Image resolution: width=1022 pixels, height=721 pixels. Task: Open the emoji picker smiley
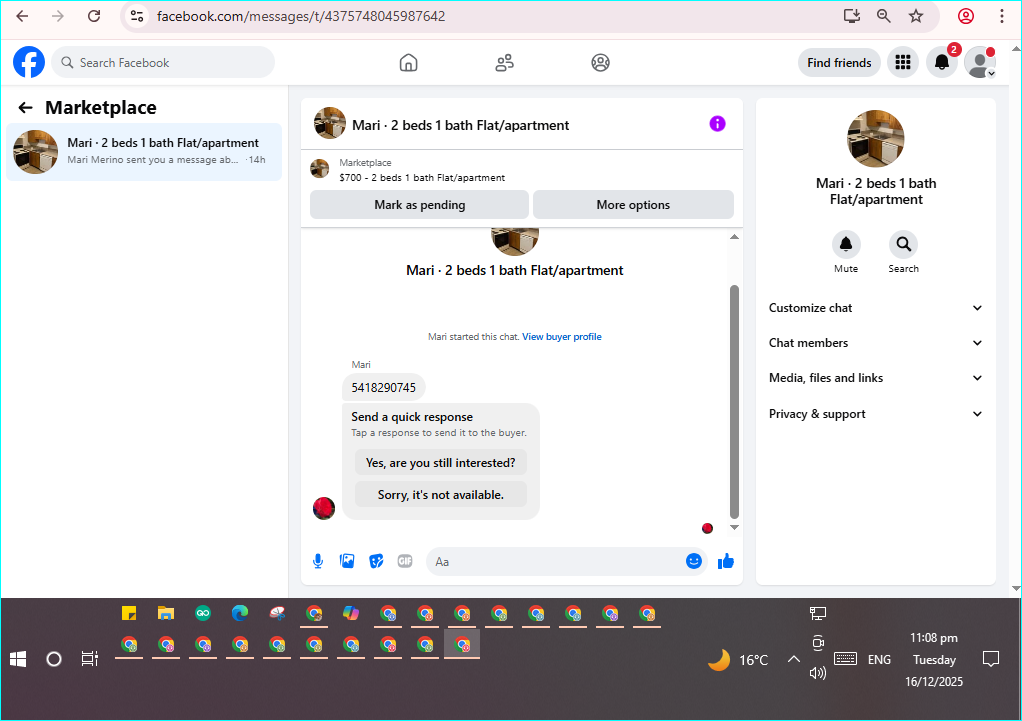(x=694, y=561)
